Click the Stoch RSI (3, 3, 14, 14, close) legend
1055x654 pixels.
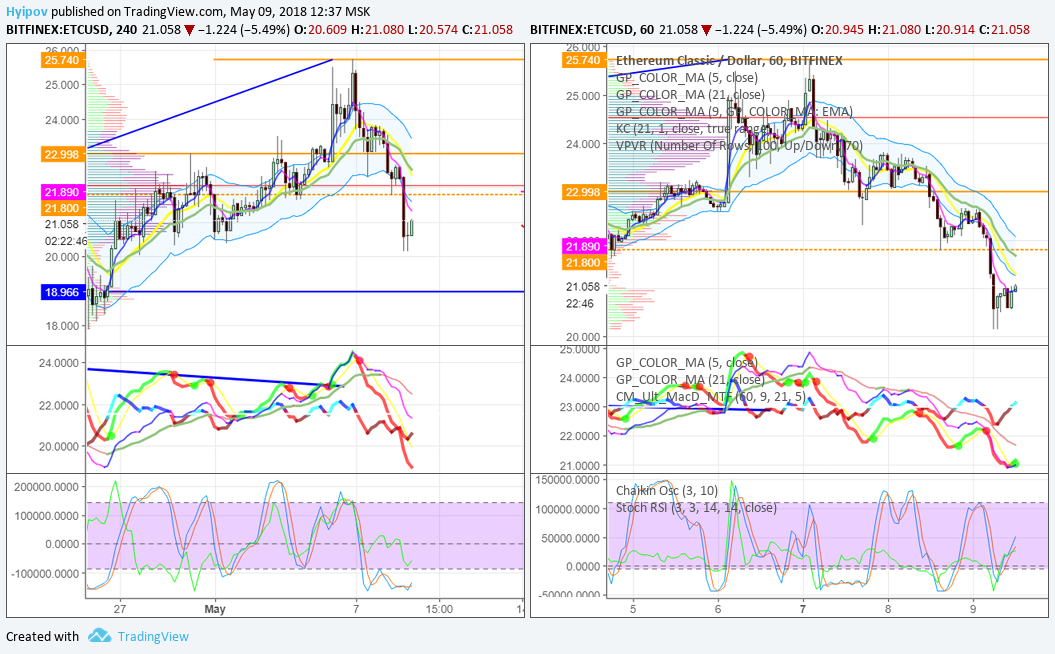point(696,507)
